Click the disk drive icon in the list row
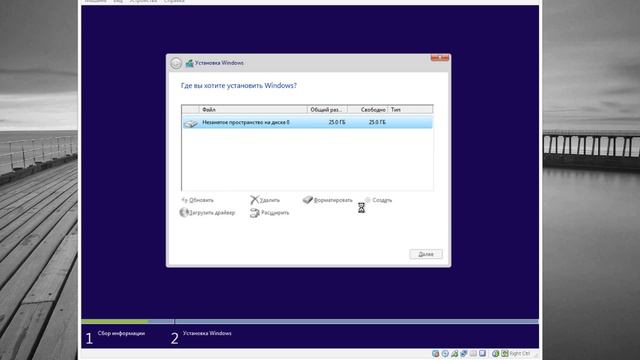 point(191,123)
